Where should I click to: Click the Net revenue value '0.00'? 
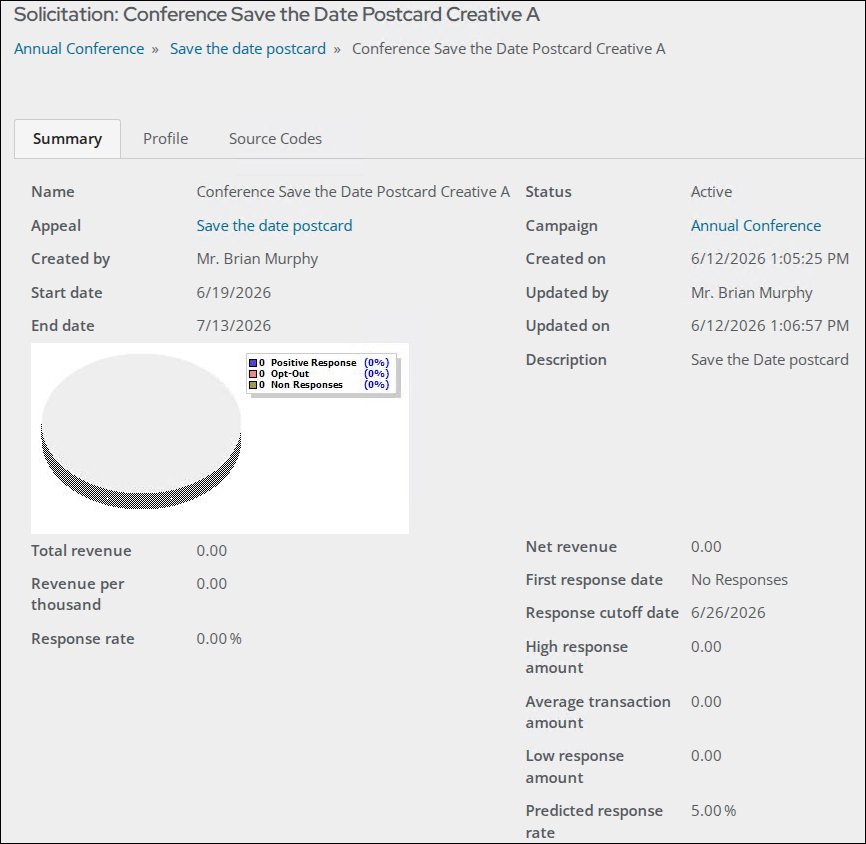click(x=706, y=547)
